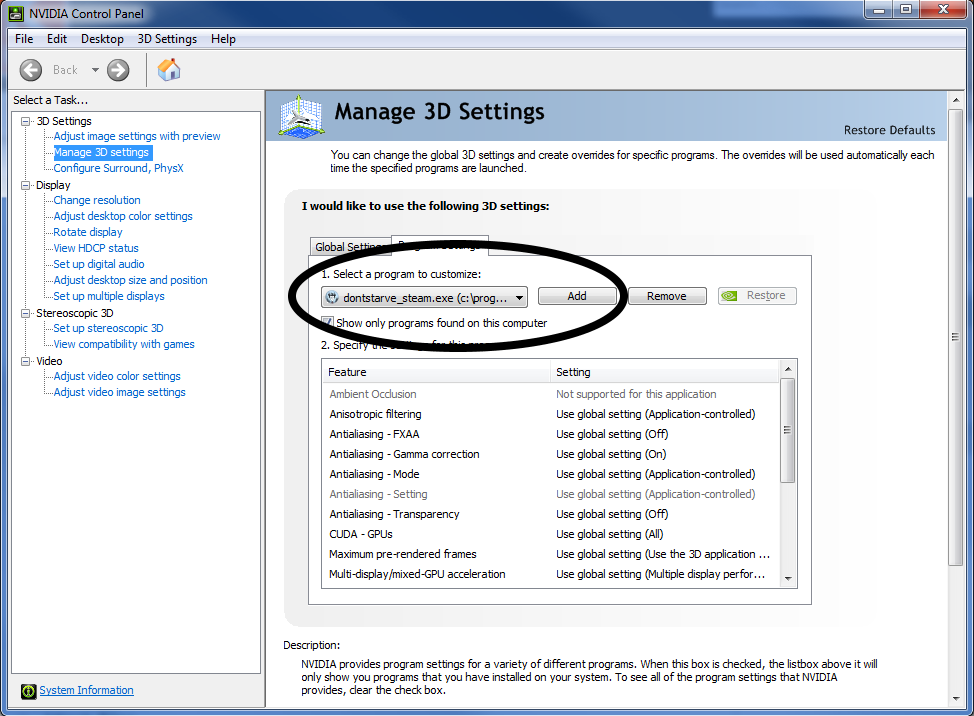Toggle 'Show only programs found on this computer'
Image resolution: width=974 pixels, height=716 pixels.
pyautogui.click(x=328, y=323)
